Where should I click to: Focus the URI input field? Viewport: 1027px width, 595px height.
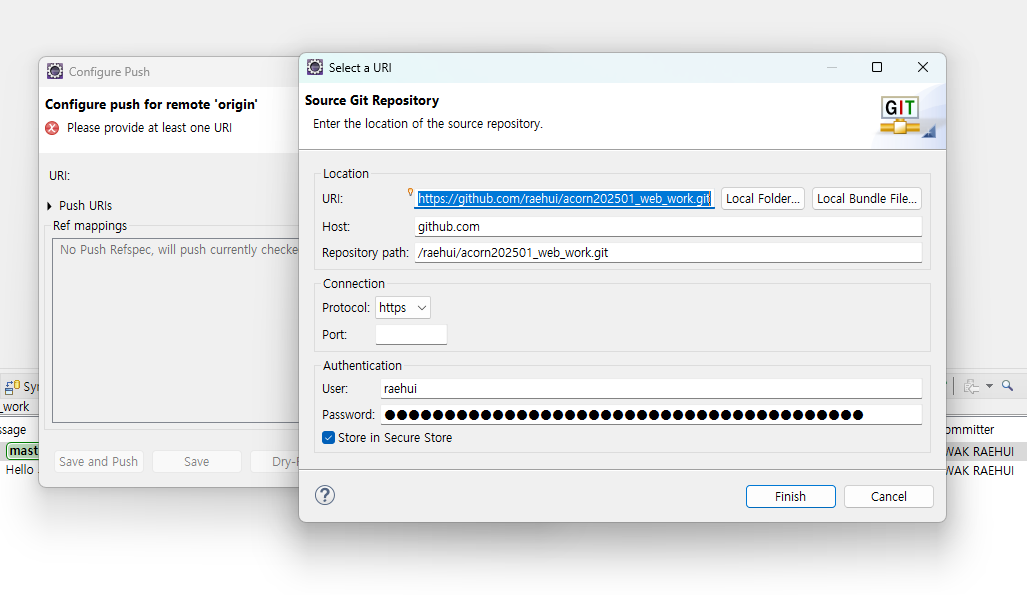click(564, 199)
